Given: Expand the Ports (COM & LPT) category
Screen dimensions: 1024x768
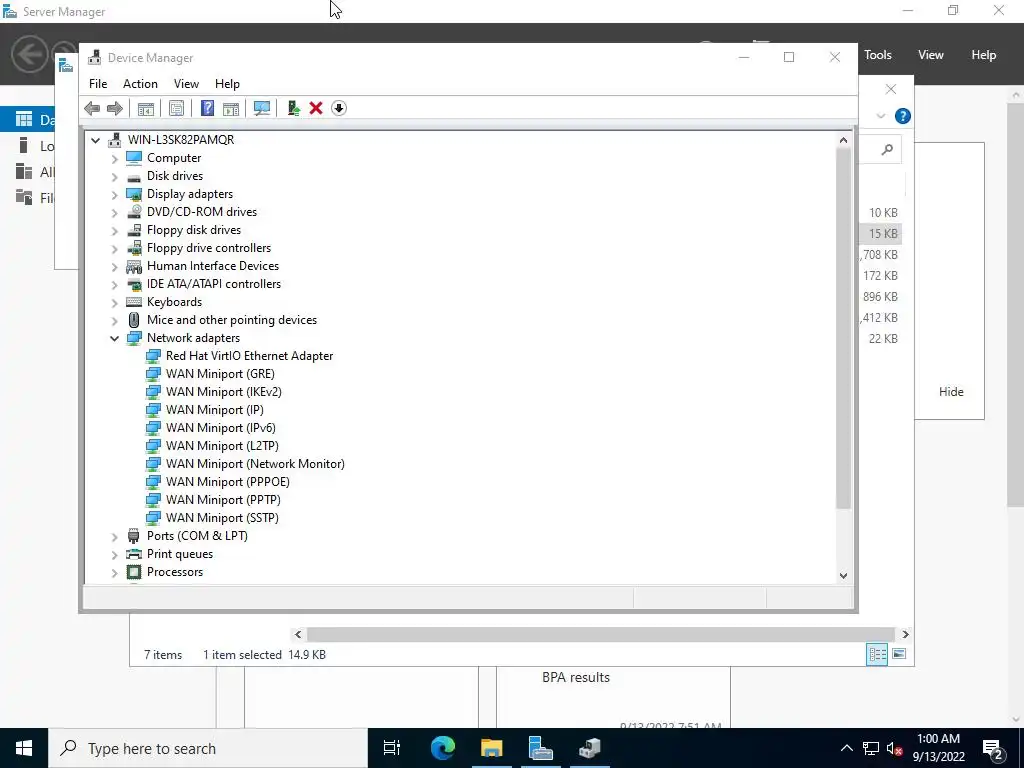Looking at the screenshot, I should (x=114, y=536).
